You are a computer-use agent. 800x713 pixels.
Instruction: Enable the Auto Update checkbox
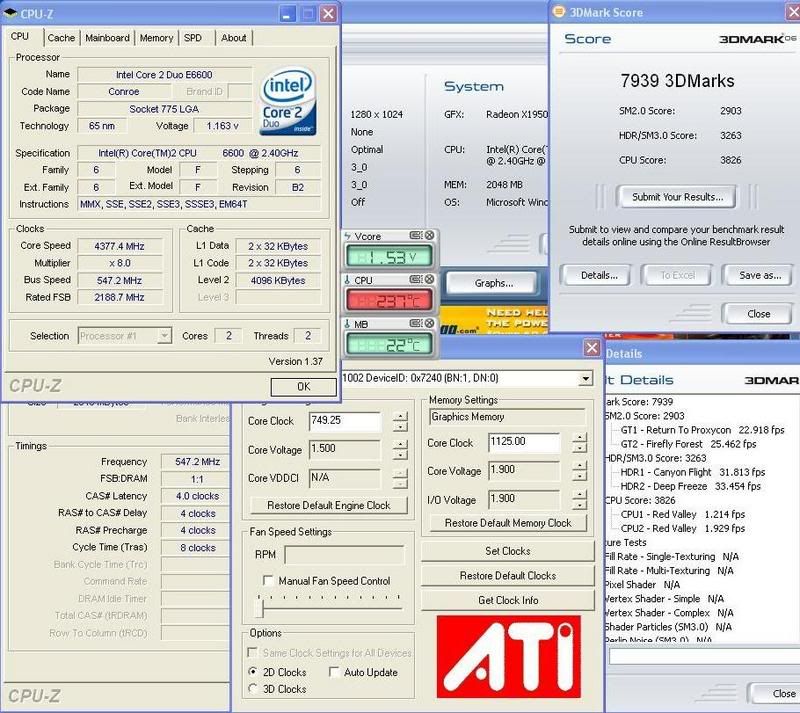pos(334,672)
